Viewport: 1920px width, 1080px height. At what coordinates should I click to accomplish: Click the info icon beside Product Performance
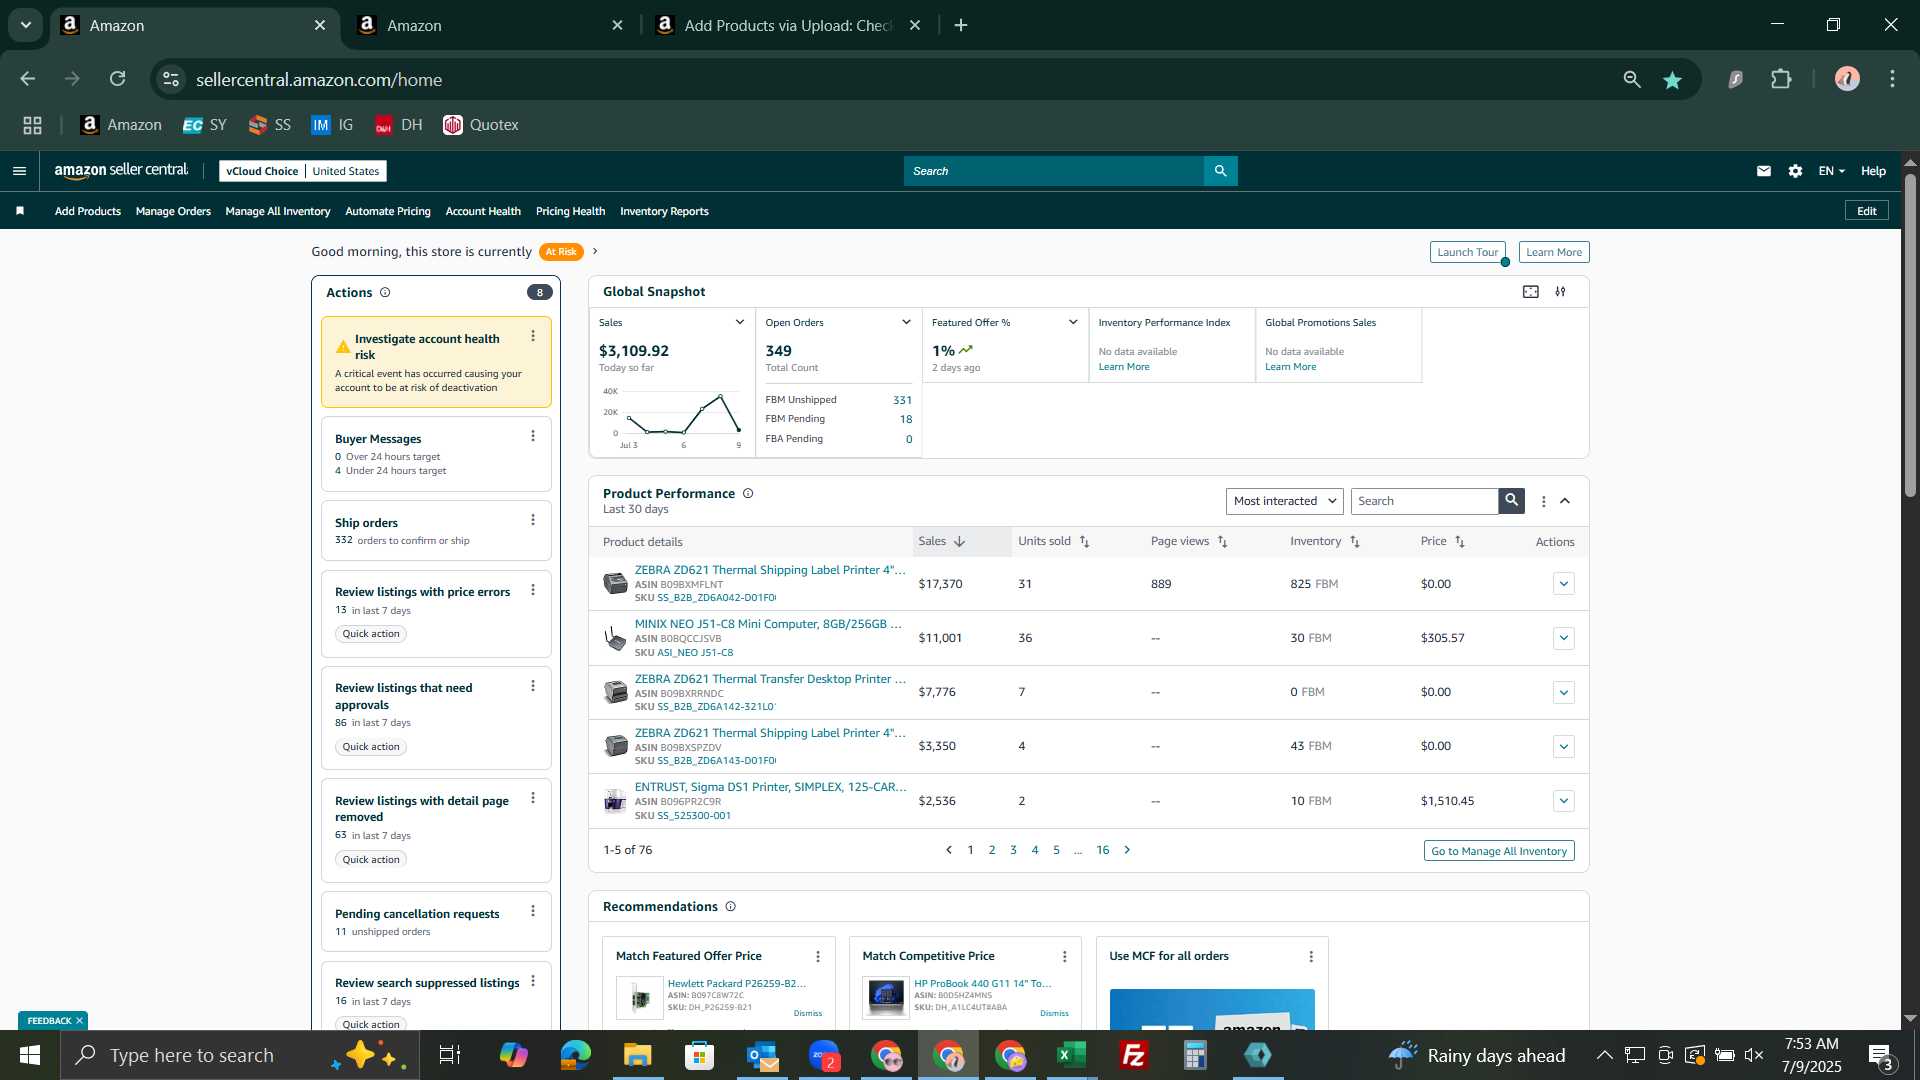(x=748, y=494)
